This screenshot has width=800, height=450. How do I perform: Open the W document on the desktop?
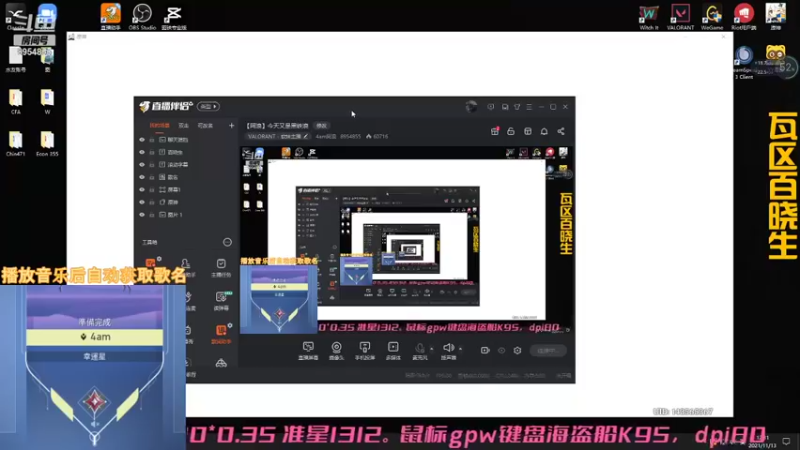[x=47, y=101]
